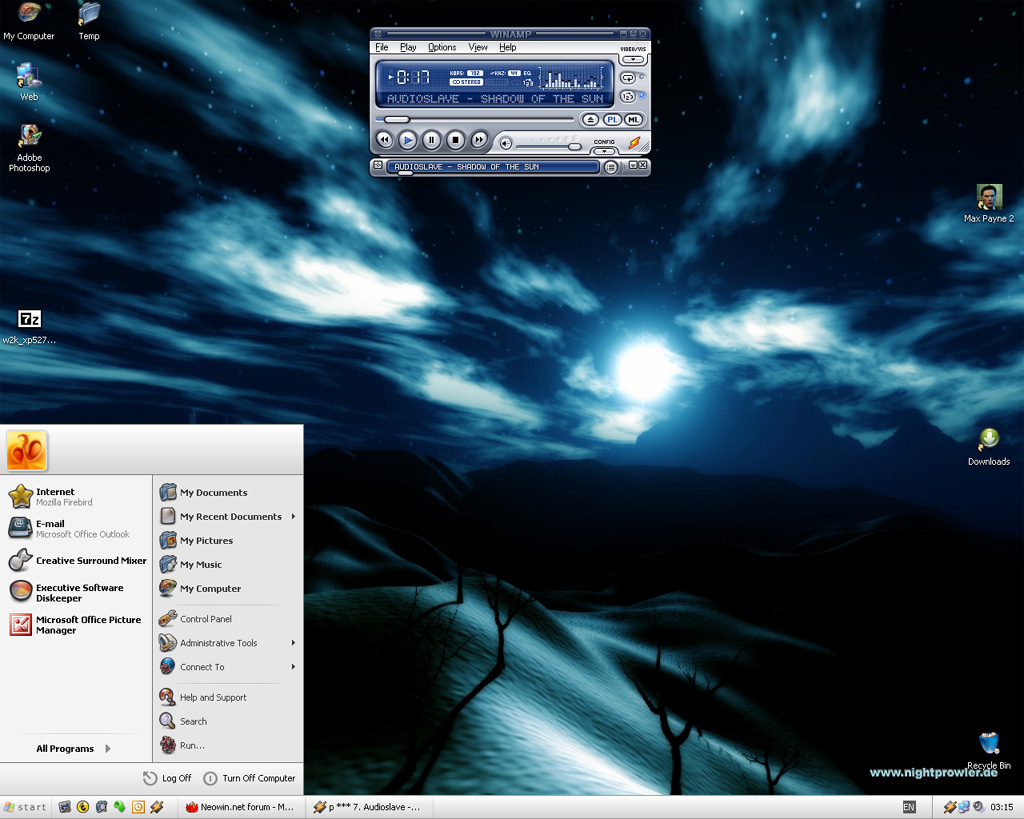Expand the Video/Vis drawer in Winamp
1024x819 pixels.
click(632, 59)
